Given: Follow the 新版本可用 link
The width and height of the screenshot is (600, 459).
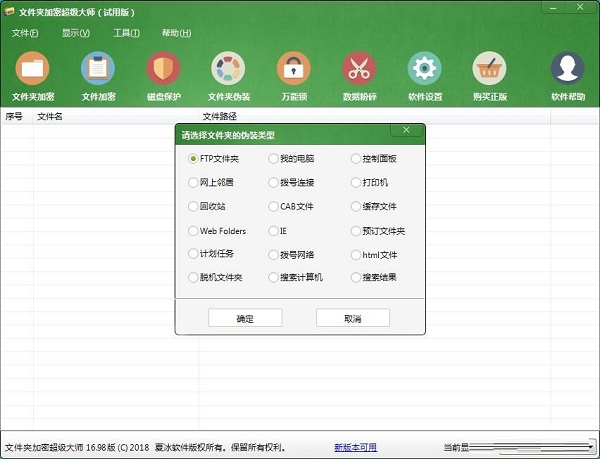Looking at the screenshot, I should click(355, 447).
